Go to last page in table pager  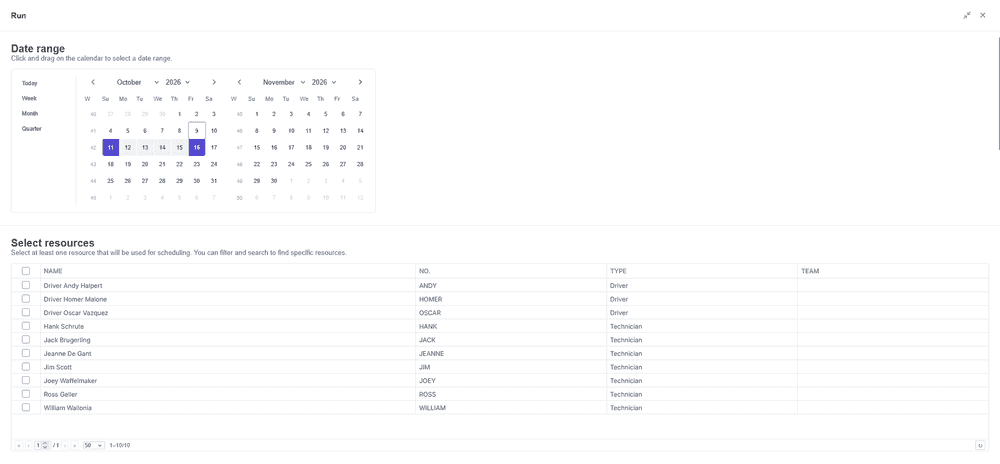point(75,445)
